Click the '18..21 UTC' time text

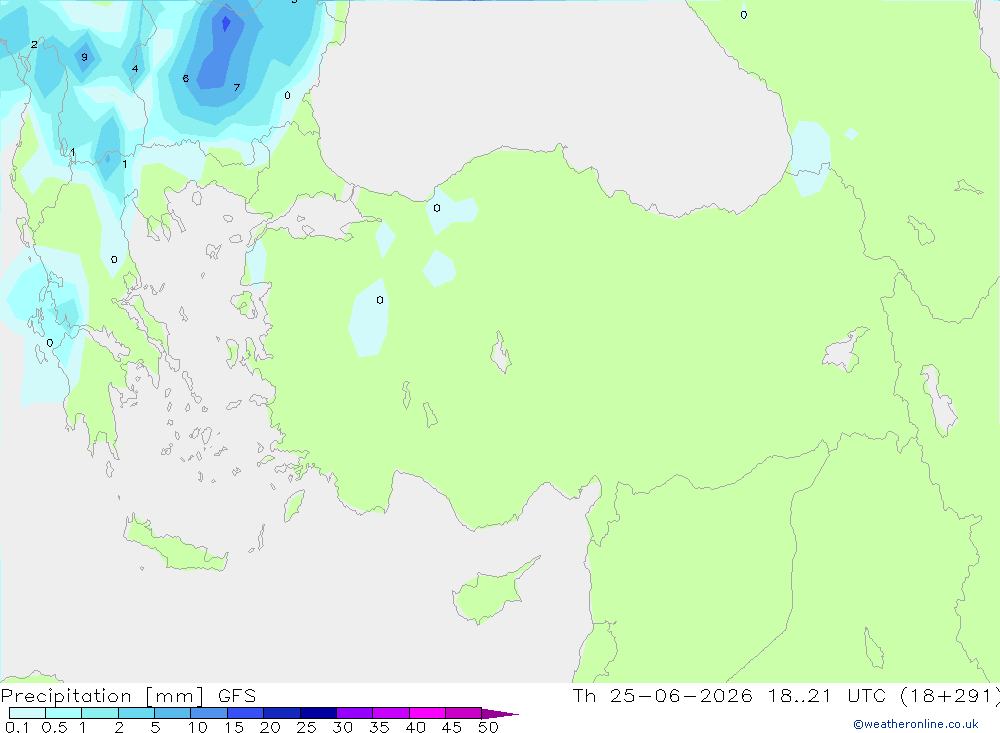(x=827, y=695)
